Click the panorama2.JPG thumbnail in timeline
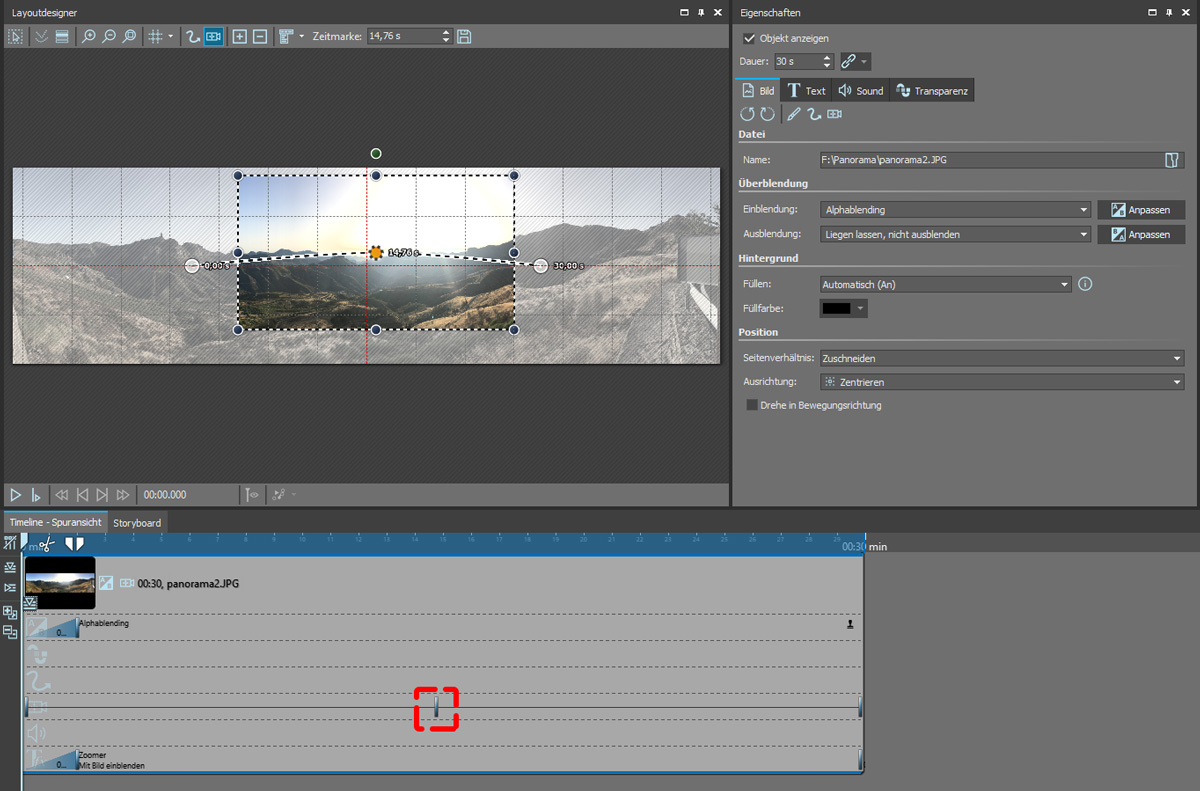 click(60, 582)
